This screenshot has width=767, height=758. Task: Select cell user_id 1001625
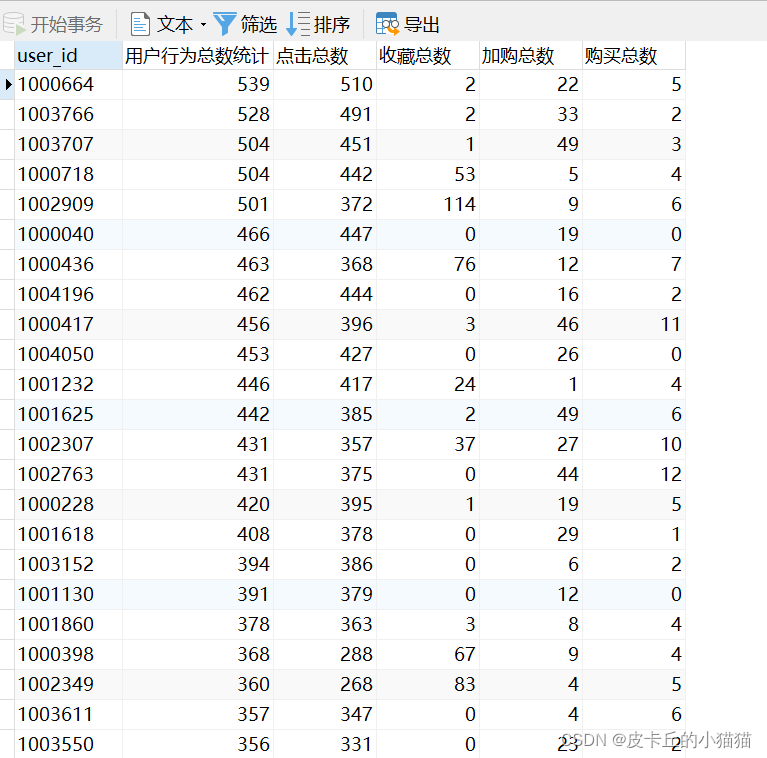coord(68,415)
